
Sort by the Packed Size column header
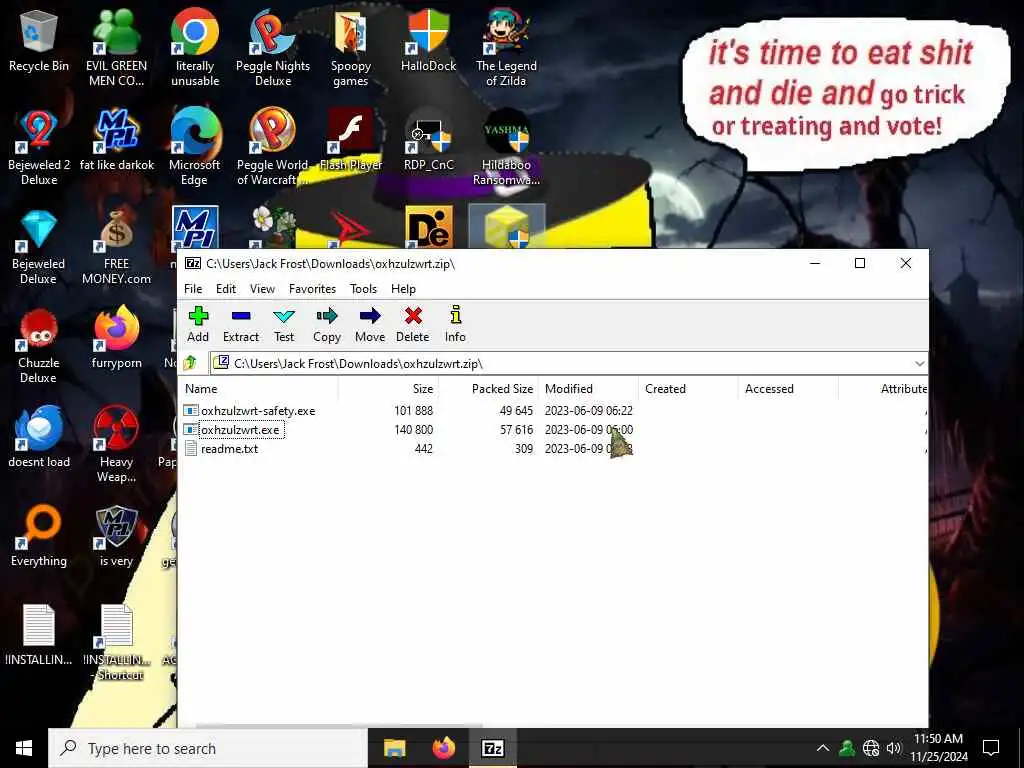(x=488, y=389)
